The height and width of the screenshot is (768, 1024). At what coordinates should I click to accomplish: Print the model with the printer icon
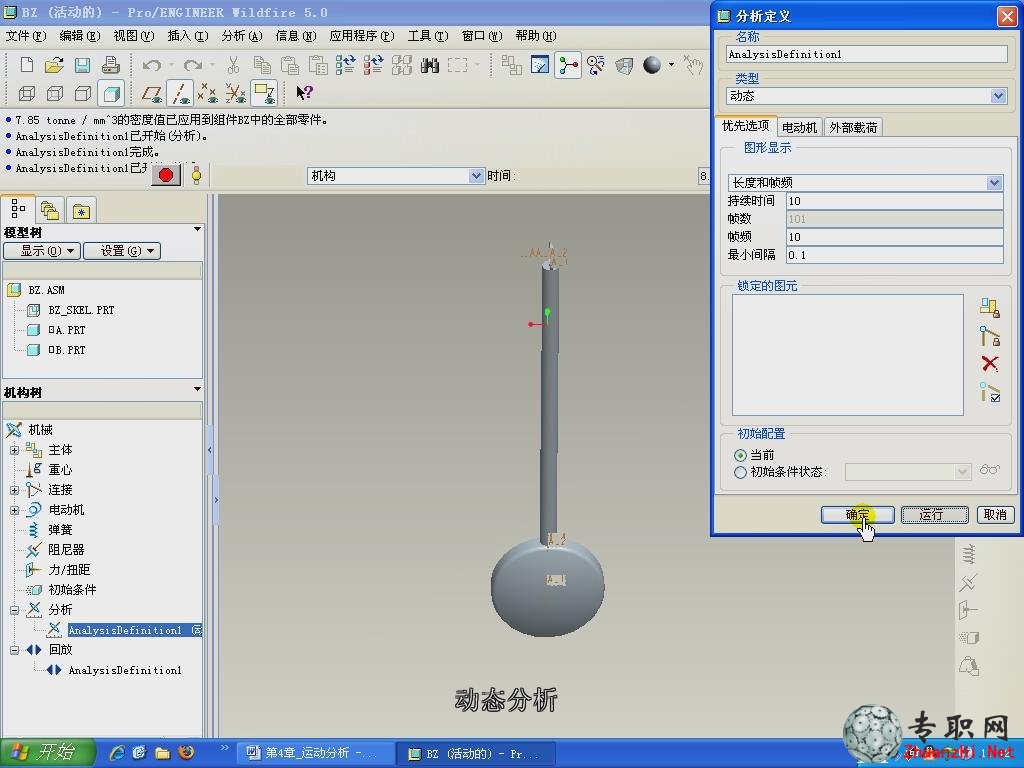[110, 65]
